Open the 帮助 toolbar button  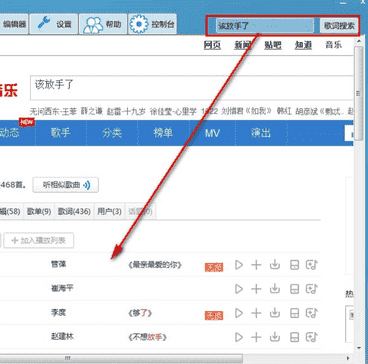(103, 24)
